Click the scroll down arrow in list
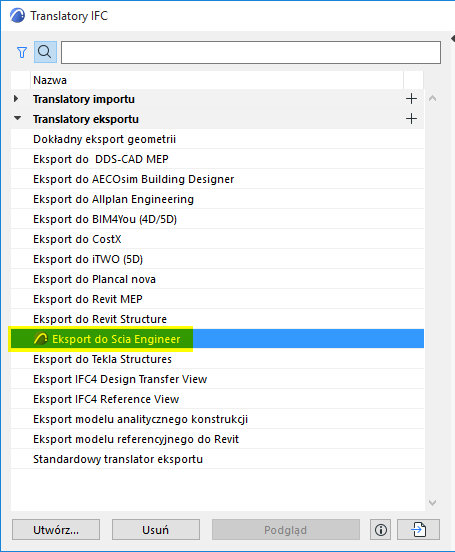 432,503
